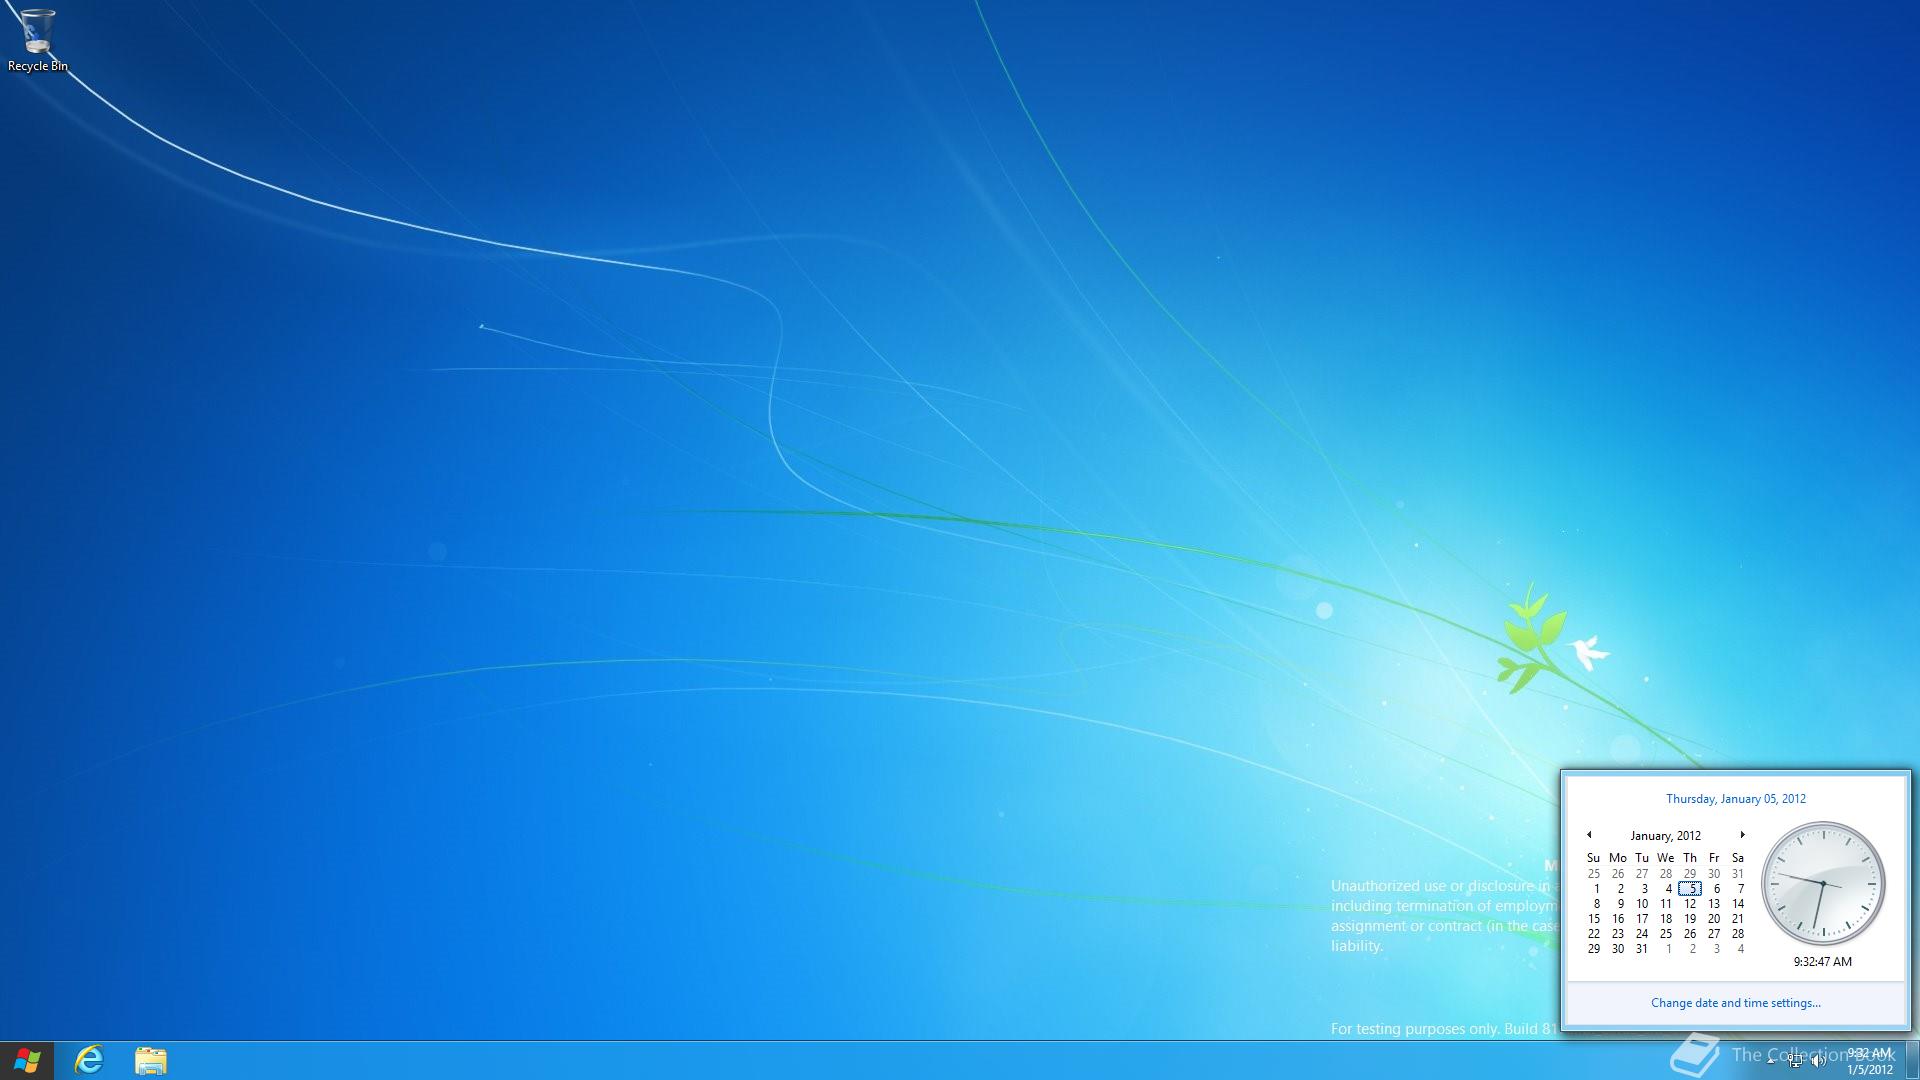Go to previous month in calendar

[1589, 835]
